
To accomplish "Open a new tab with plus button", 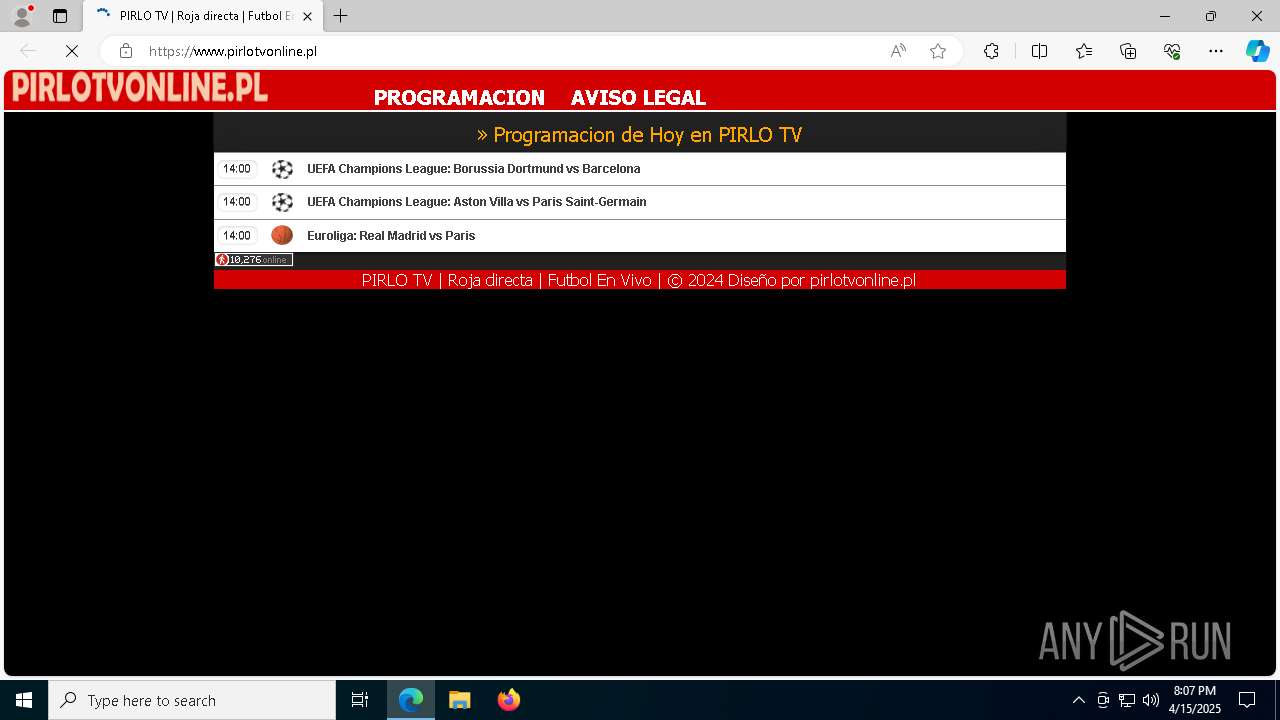I will [x=341, y=16].
